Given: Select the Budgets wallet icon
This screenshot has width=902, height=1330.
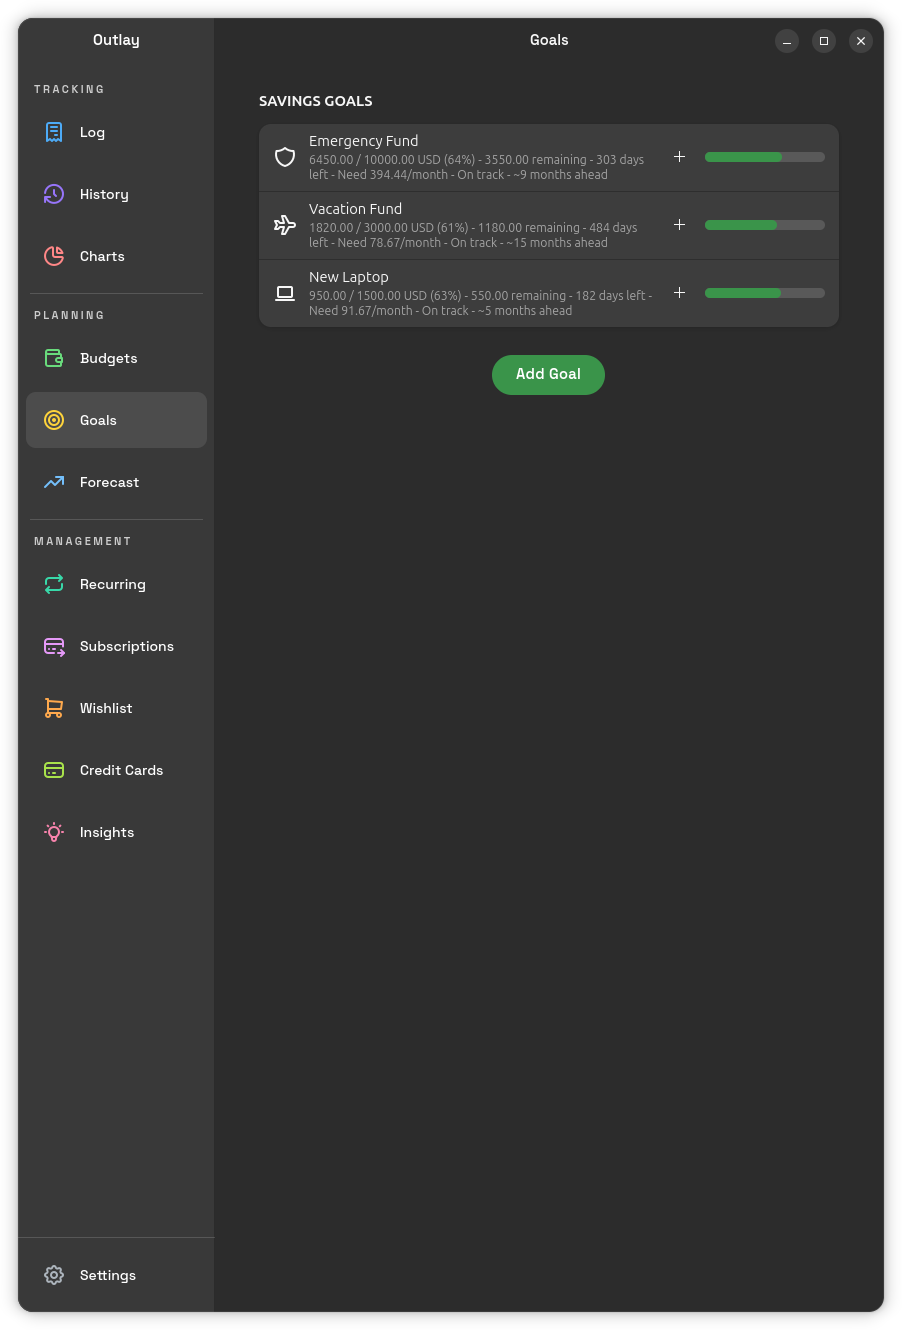Looking at the screenshot, I should click(54, 358).
